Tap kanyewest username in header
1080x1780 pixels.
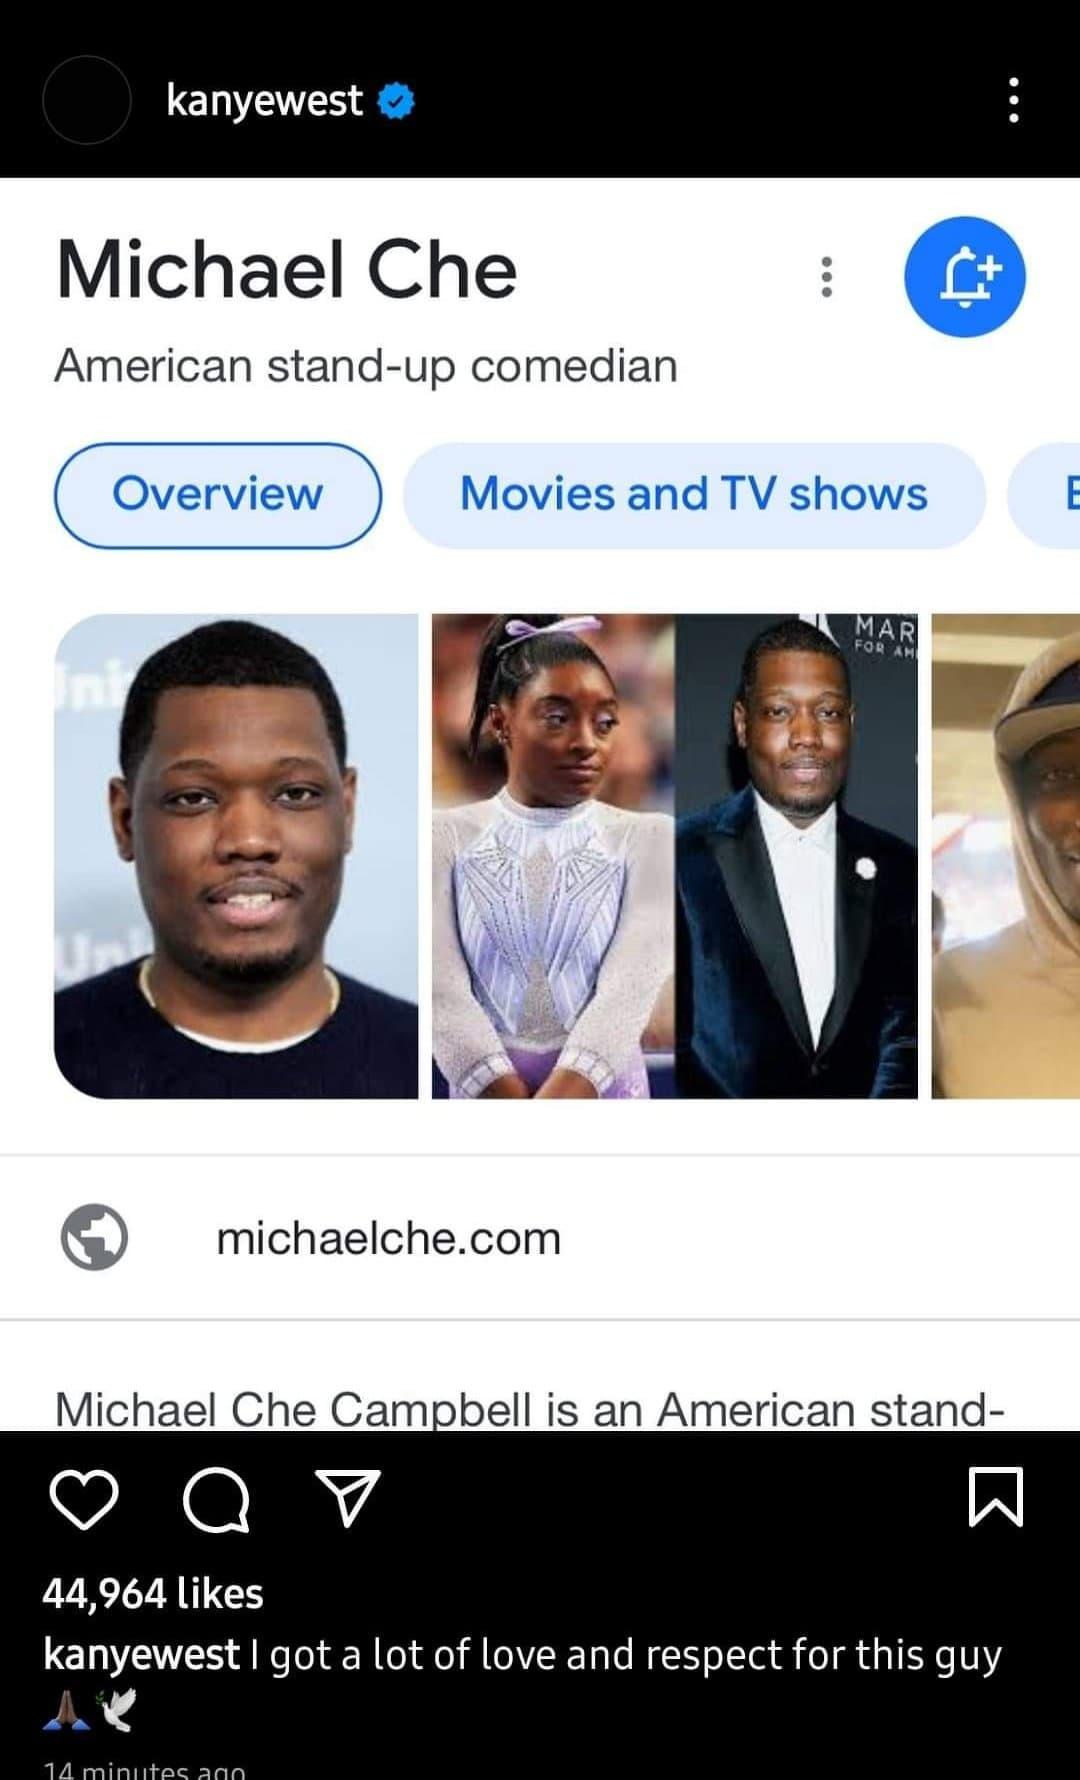264,101
